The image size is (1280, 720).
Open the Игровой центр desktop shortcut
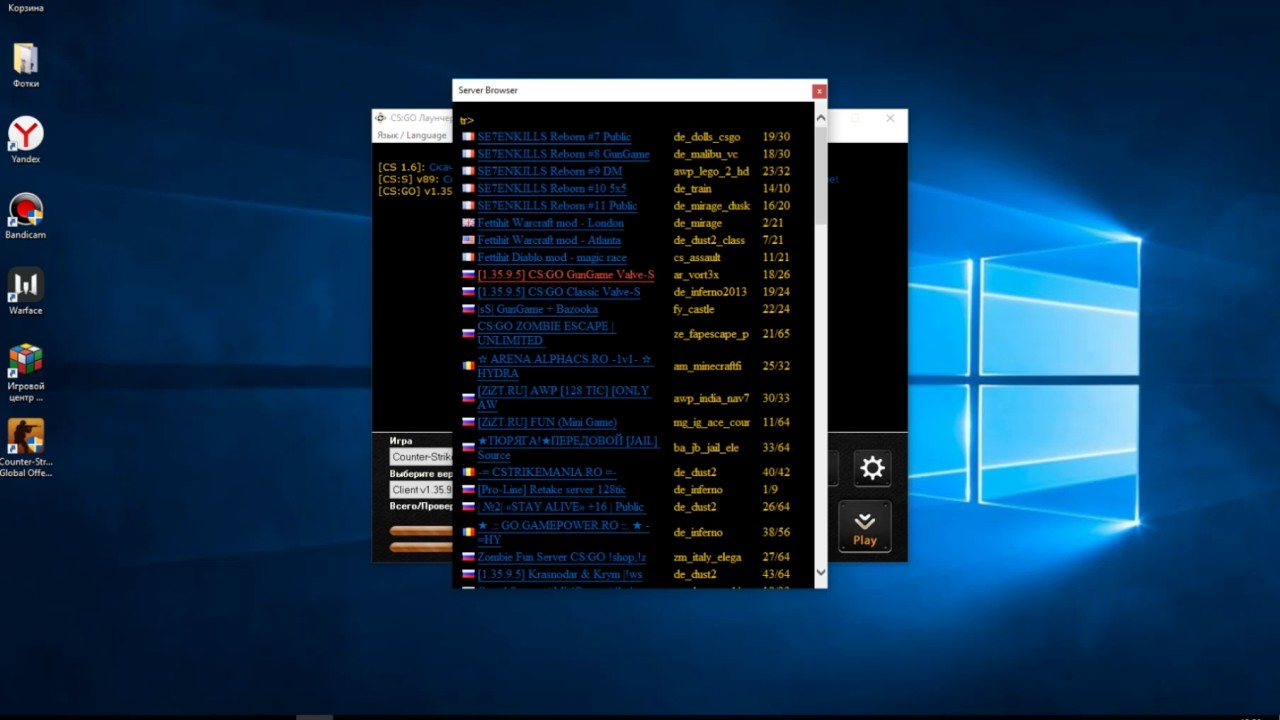[x=26, y=372]
